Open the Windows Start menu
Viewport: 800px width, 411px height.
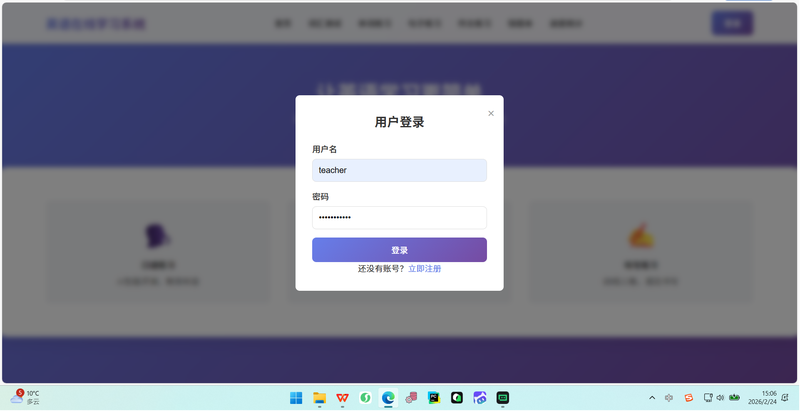pos(296,398)
